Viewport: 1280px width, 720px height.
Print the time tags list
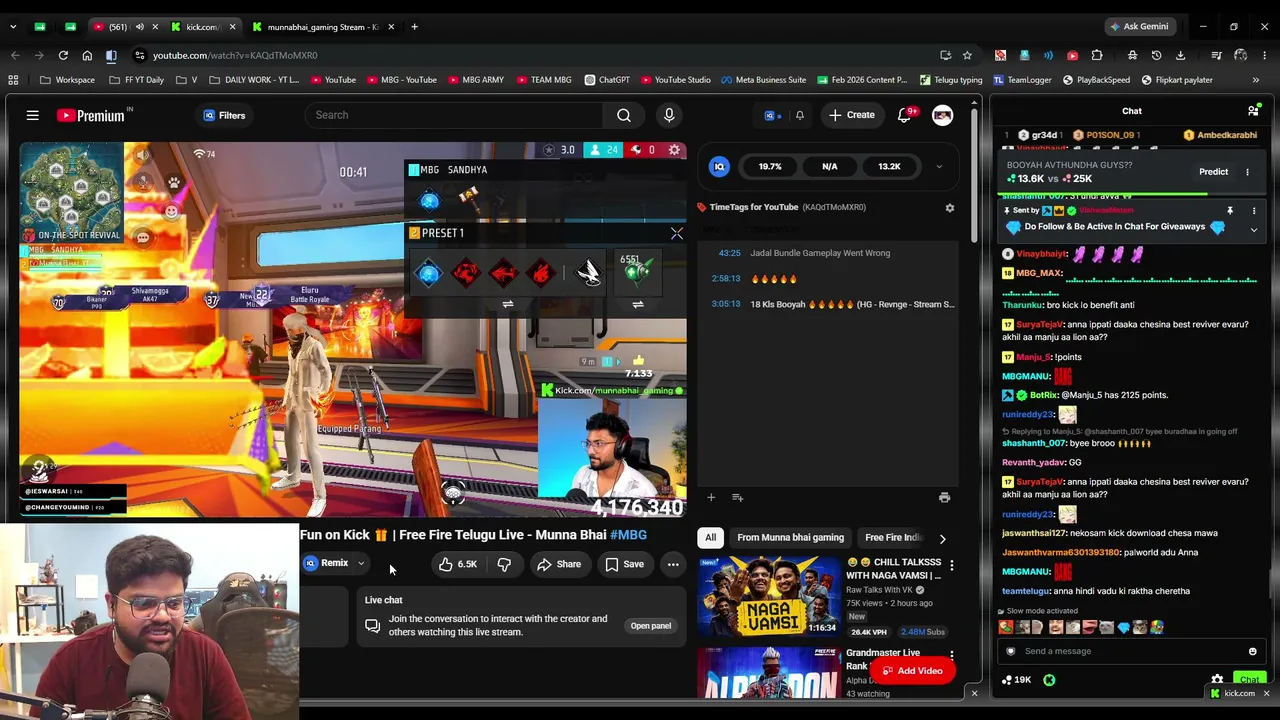coord(944,497)
